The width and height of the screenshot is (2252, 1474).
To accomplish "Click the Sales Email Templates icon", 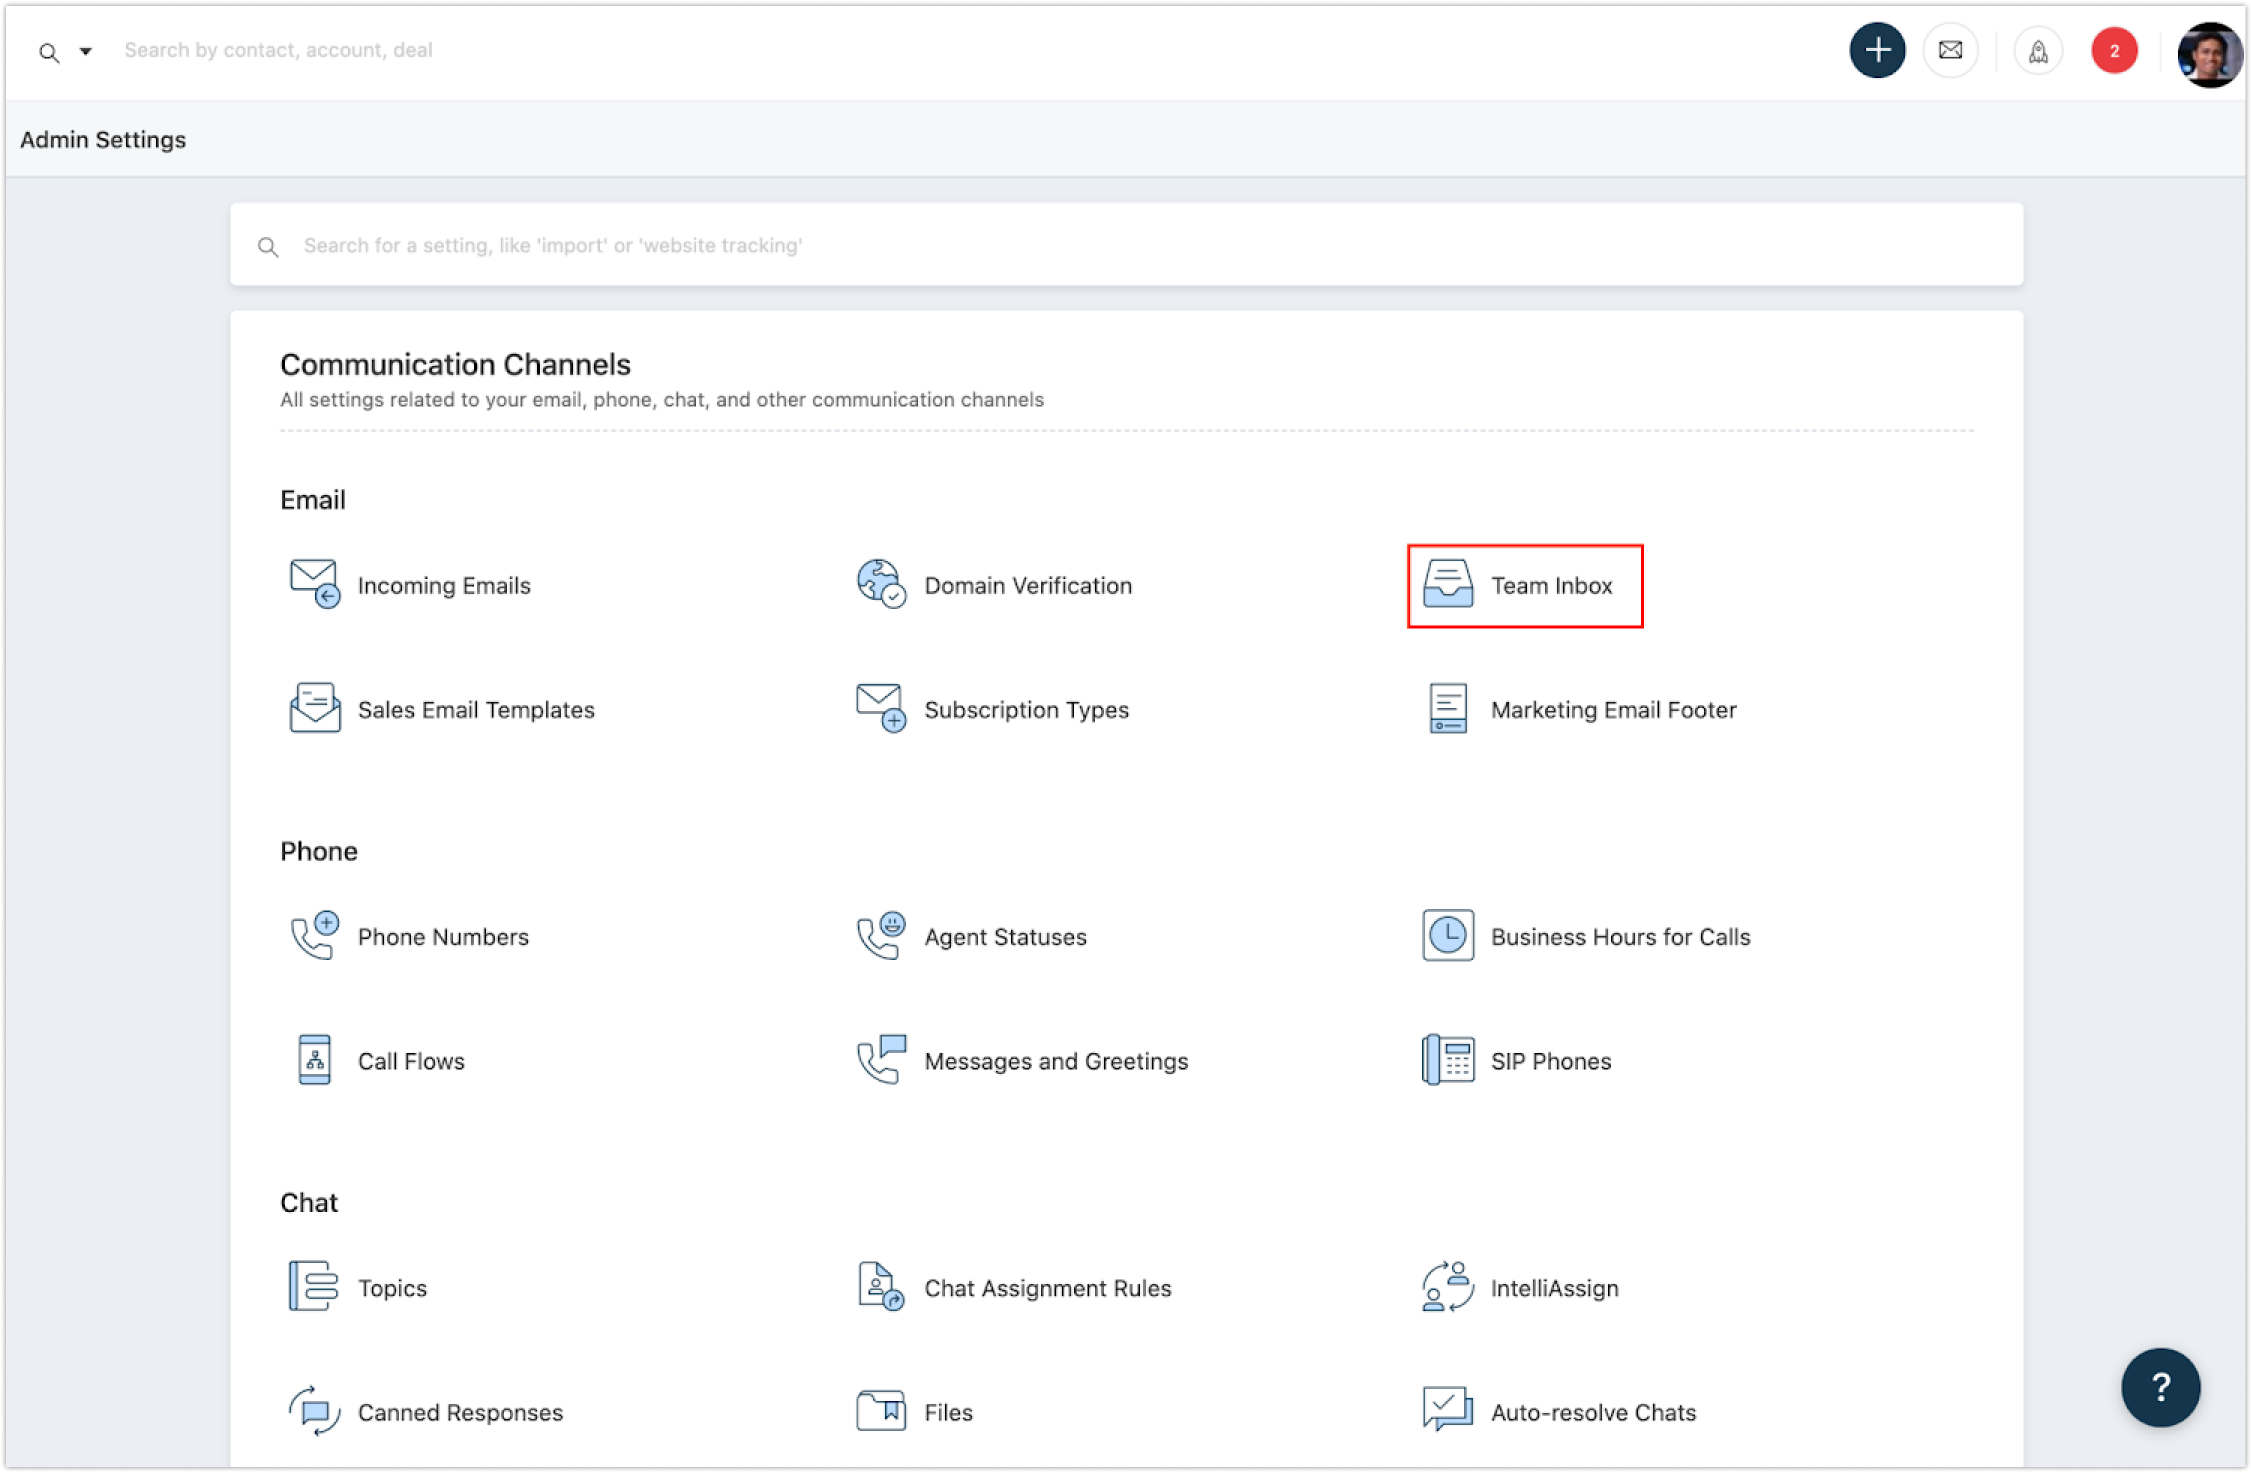I will point(314,708).
